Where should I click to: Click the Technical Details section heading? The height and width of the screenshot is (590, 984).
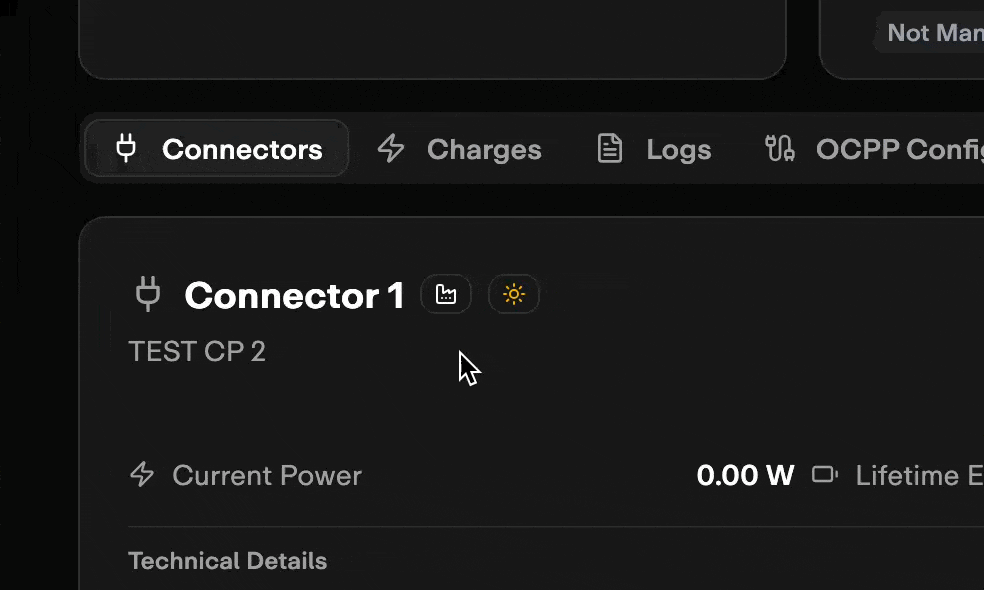click(228, 561)
